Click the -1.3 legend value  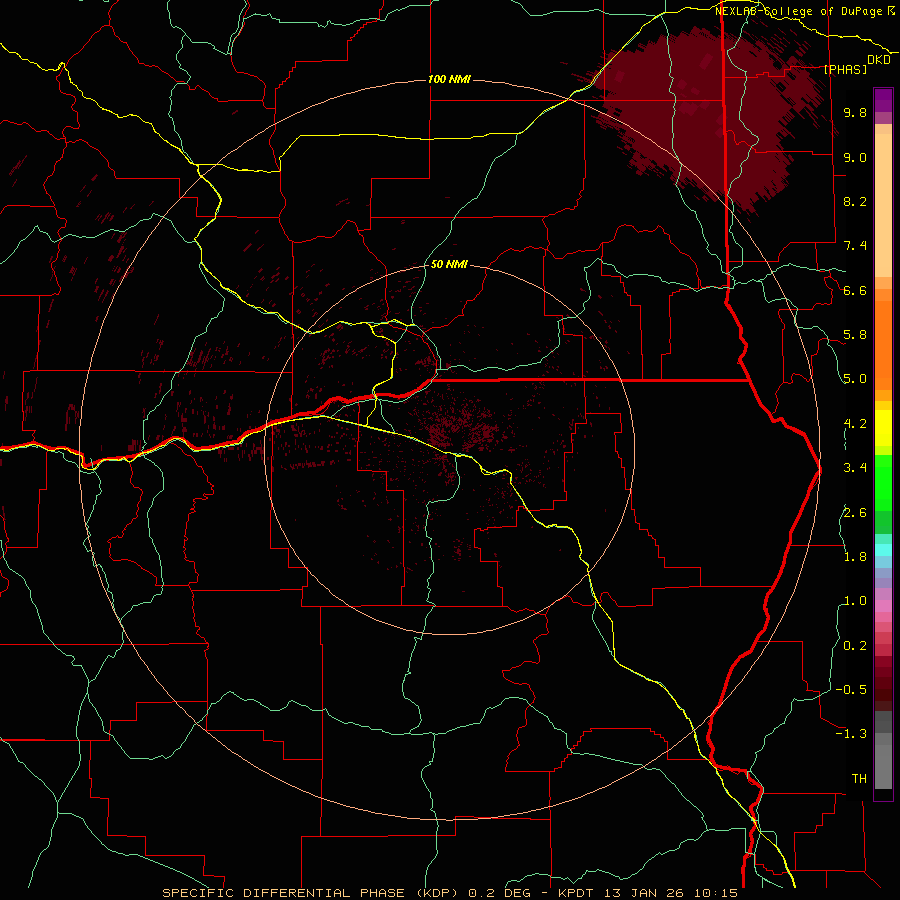(851, 734)
